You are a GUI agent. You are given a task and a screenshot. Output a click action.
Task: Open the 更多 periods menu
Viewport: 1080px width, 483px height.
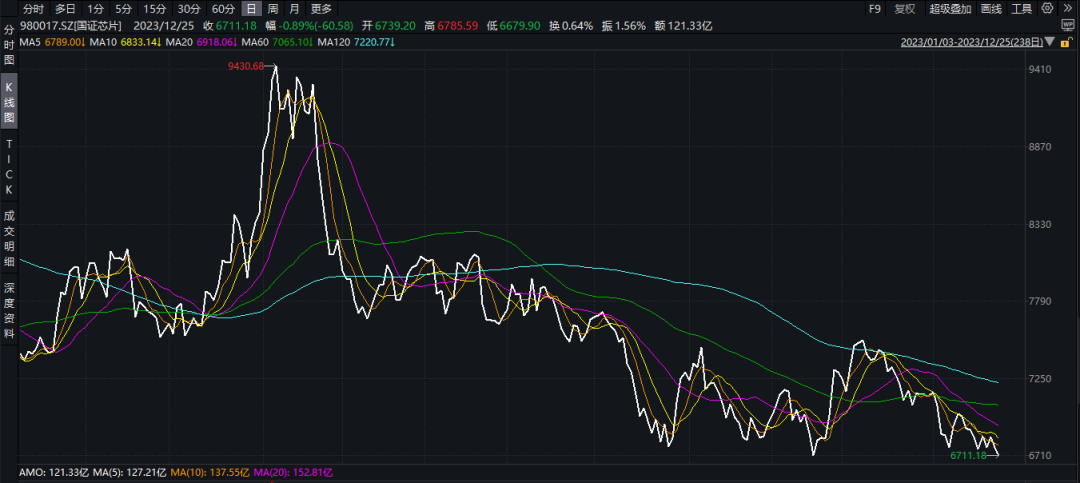coord(321,9)
